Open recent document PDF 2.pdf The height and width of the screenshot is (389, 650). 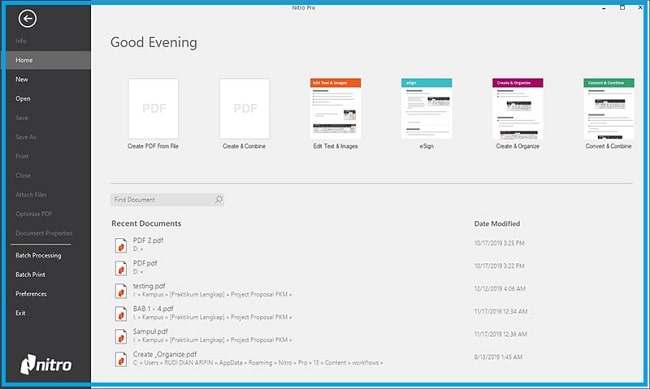[x=148, y=241]
